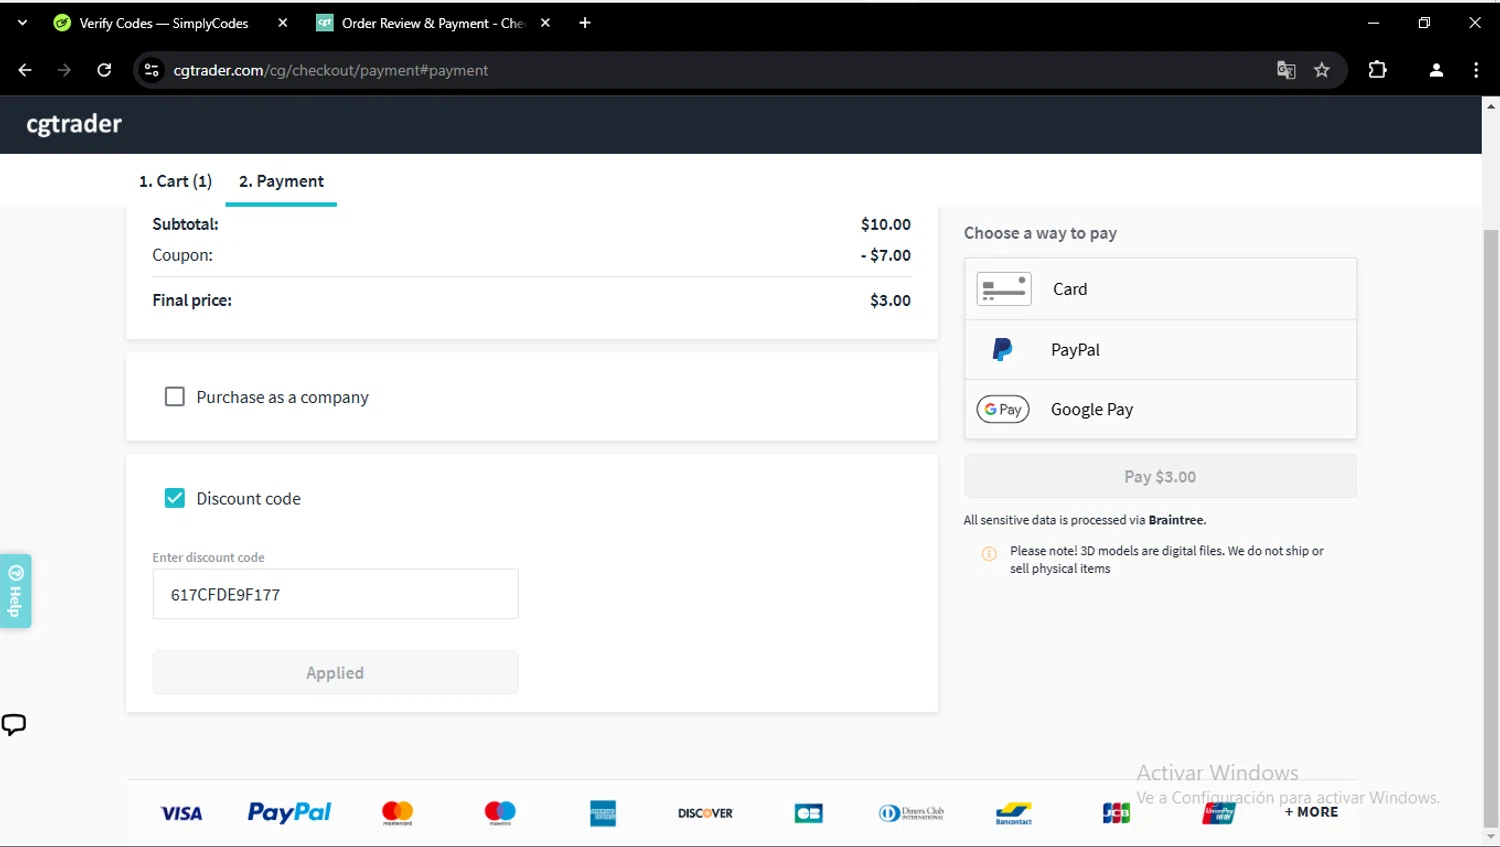The width and height of the screenshot is (1500, 847).
Task: Check Purchase as a company
Action: tap(174, 397)
